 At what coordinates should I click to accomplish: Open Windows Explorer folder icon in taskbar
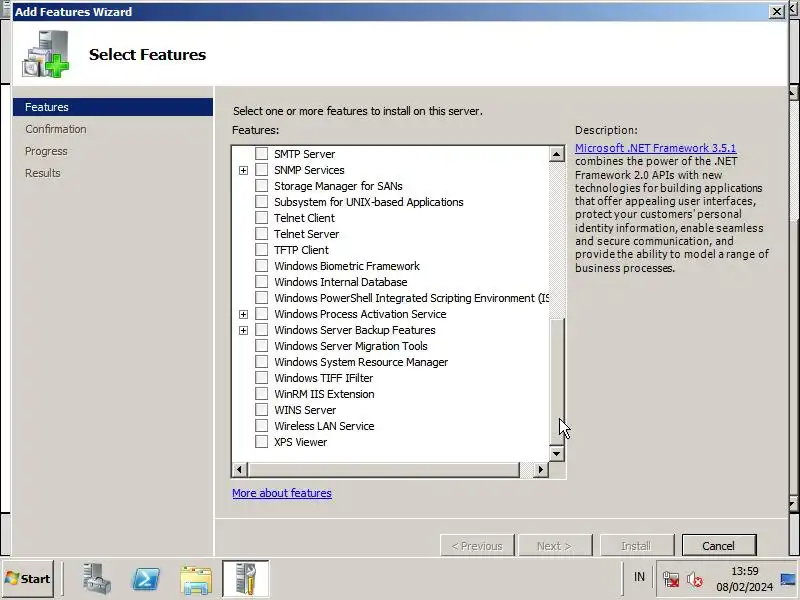pos(196,580)
